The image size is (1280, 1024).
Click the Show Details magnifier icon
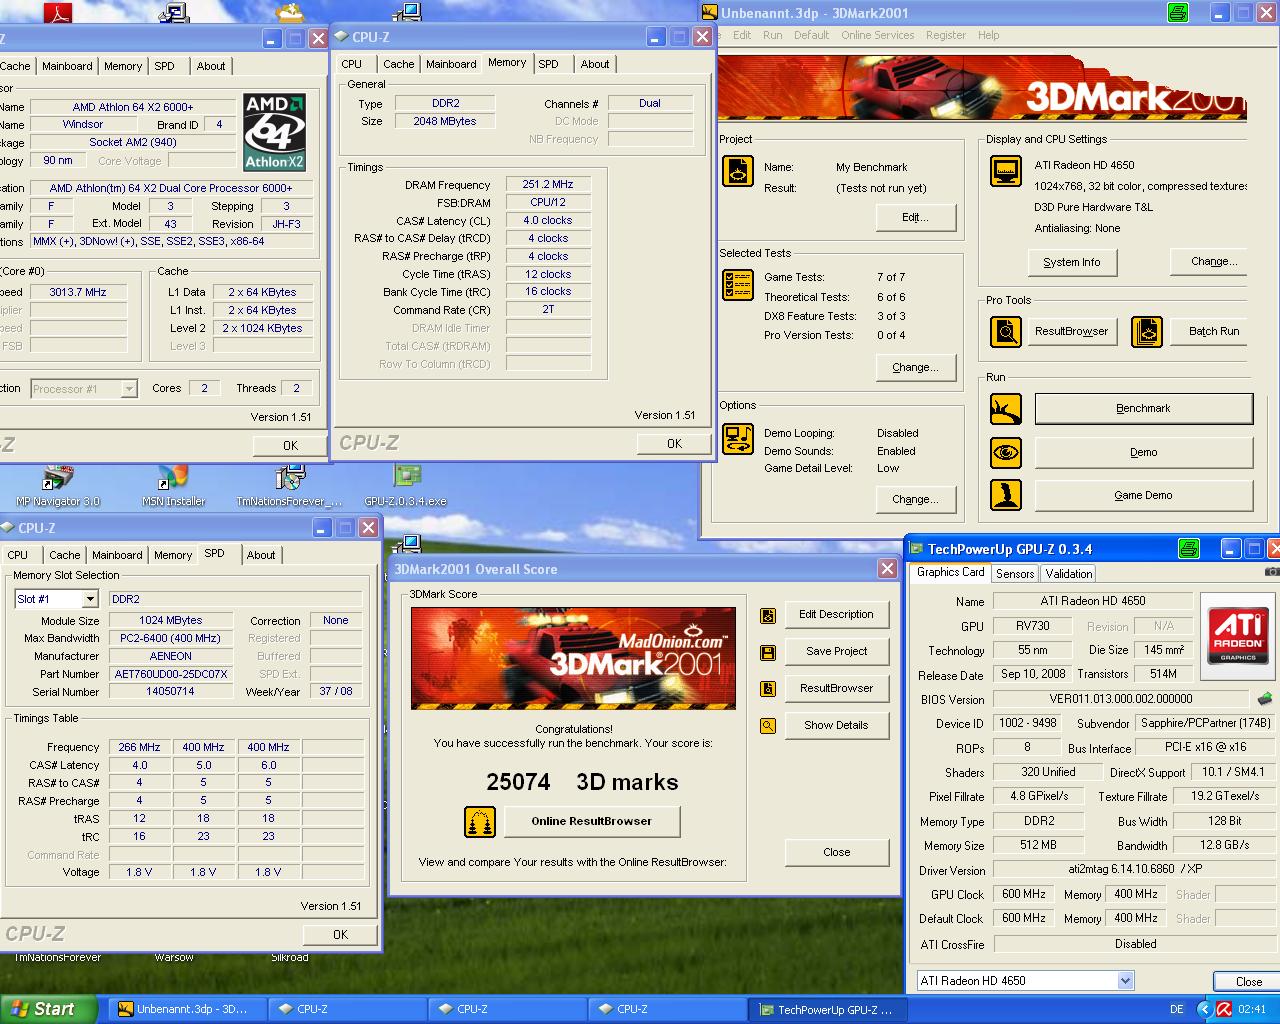(768, 726)
